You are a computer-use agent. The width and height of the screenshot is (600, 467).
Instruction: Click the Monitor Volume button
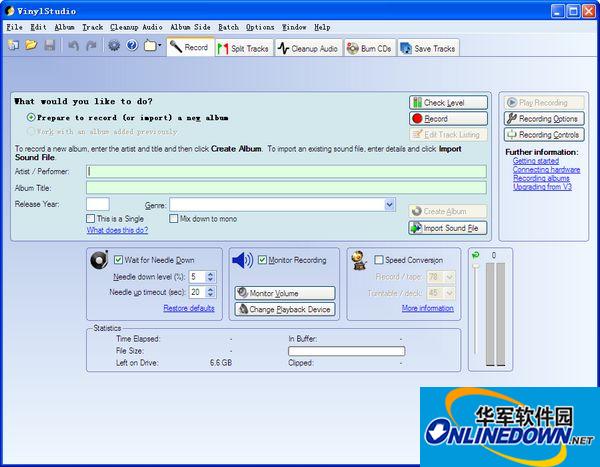click(285, 293)
